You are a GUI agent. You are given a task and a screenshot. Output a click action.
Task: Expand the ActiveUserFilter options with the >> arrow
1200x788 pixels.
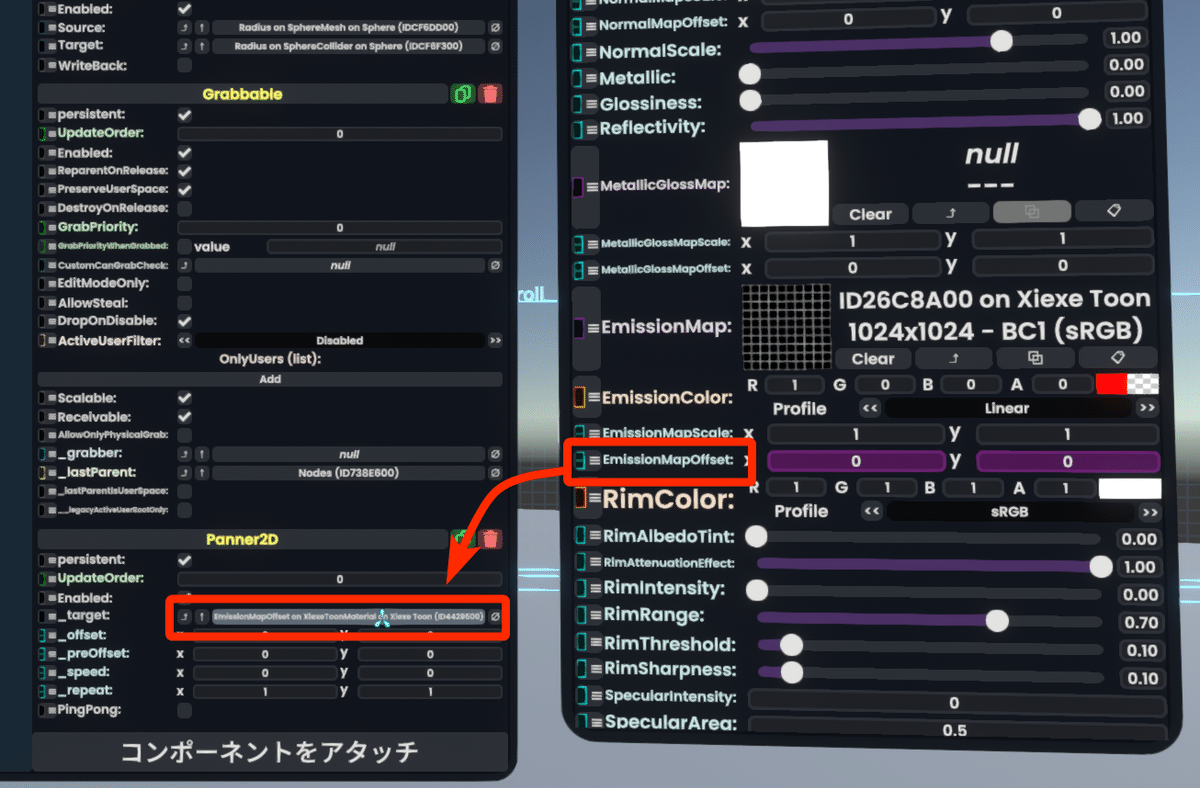[x=494, y=340]
